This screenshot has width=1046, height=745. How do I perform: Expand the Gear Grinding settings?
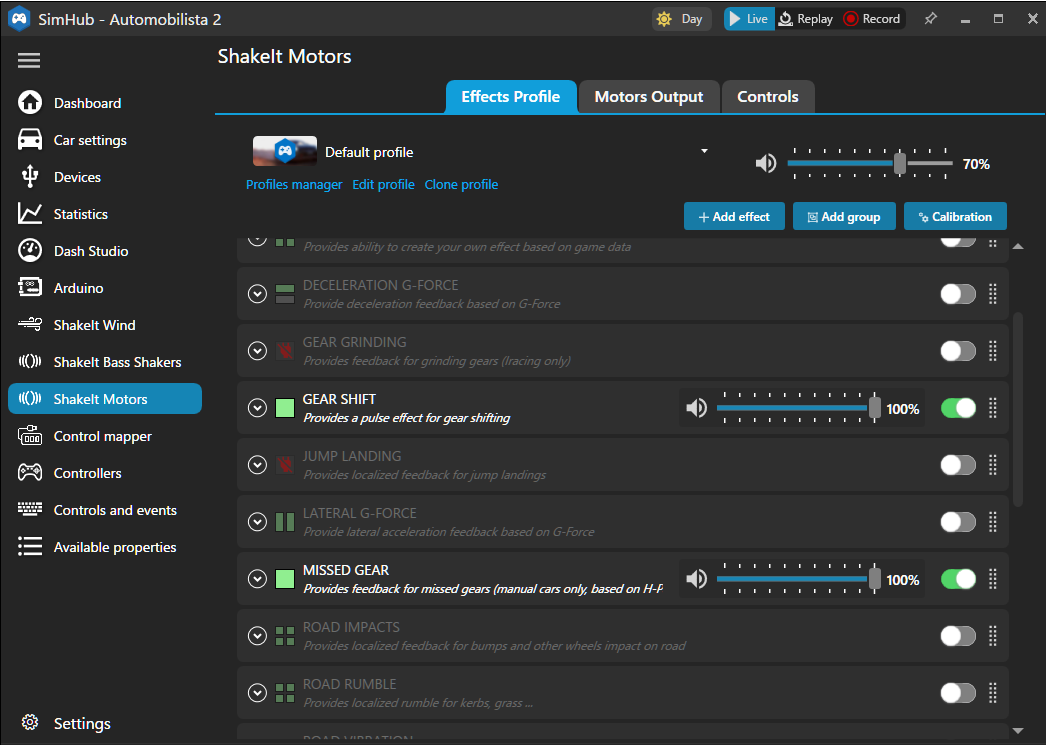(257, 351)
